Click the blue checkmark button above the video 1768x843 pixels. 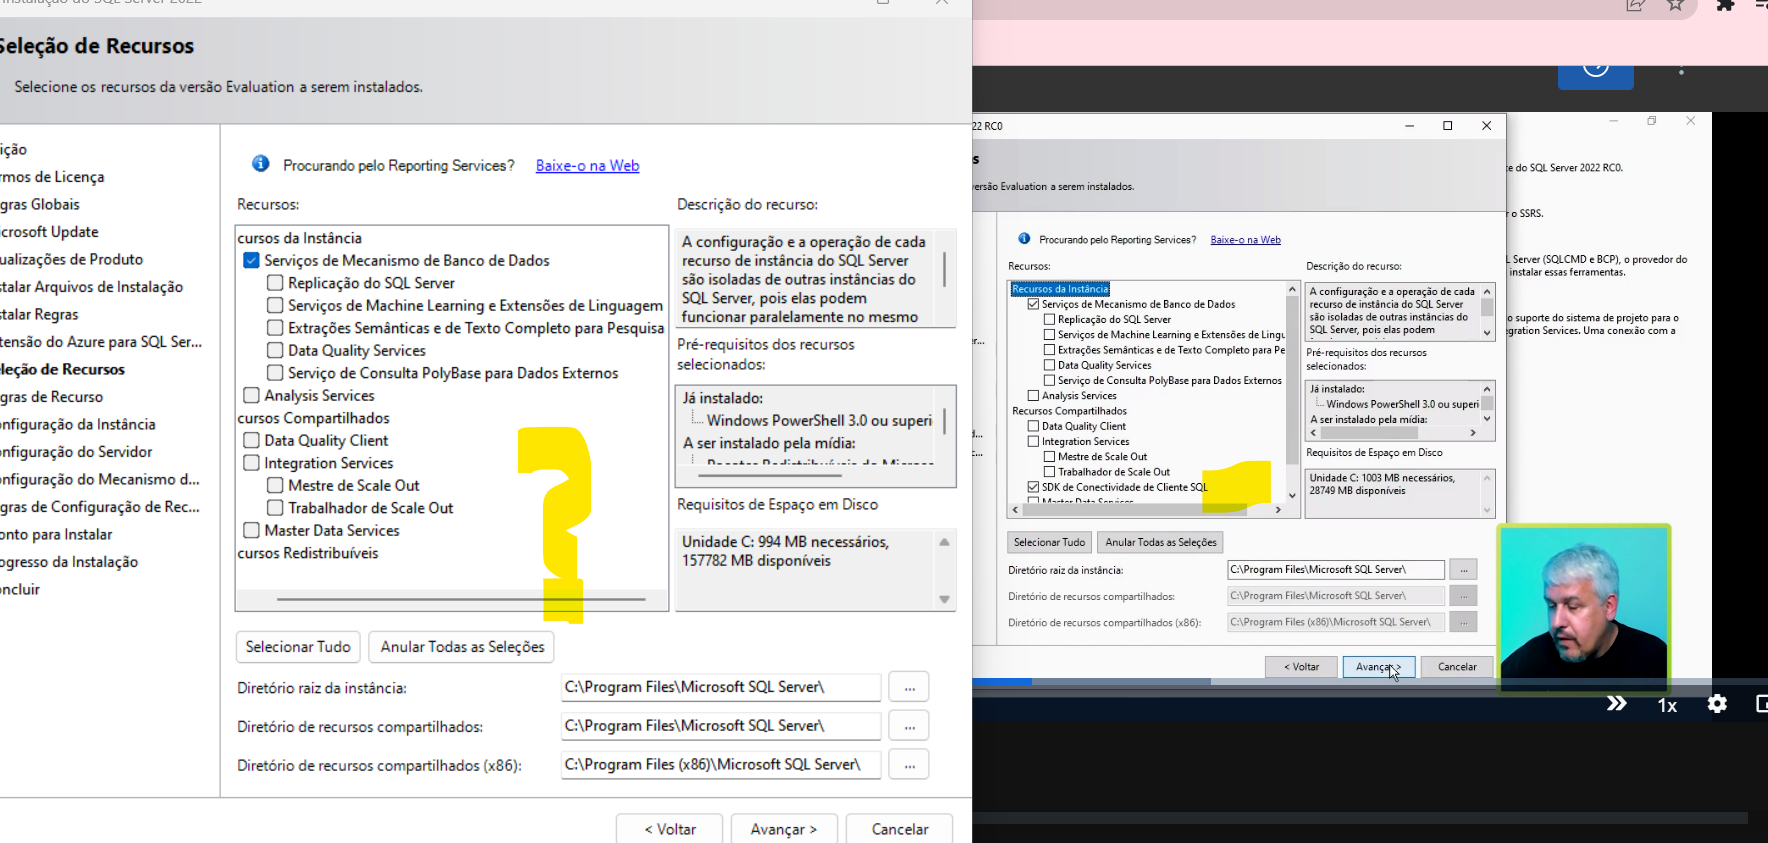coord(1596,76)
